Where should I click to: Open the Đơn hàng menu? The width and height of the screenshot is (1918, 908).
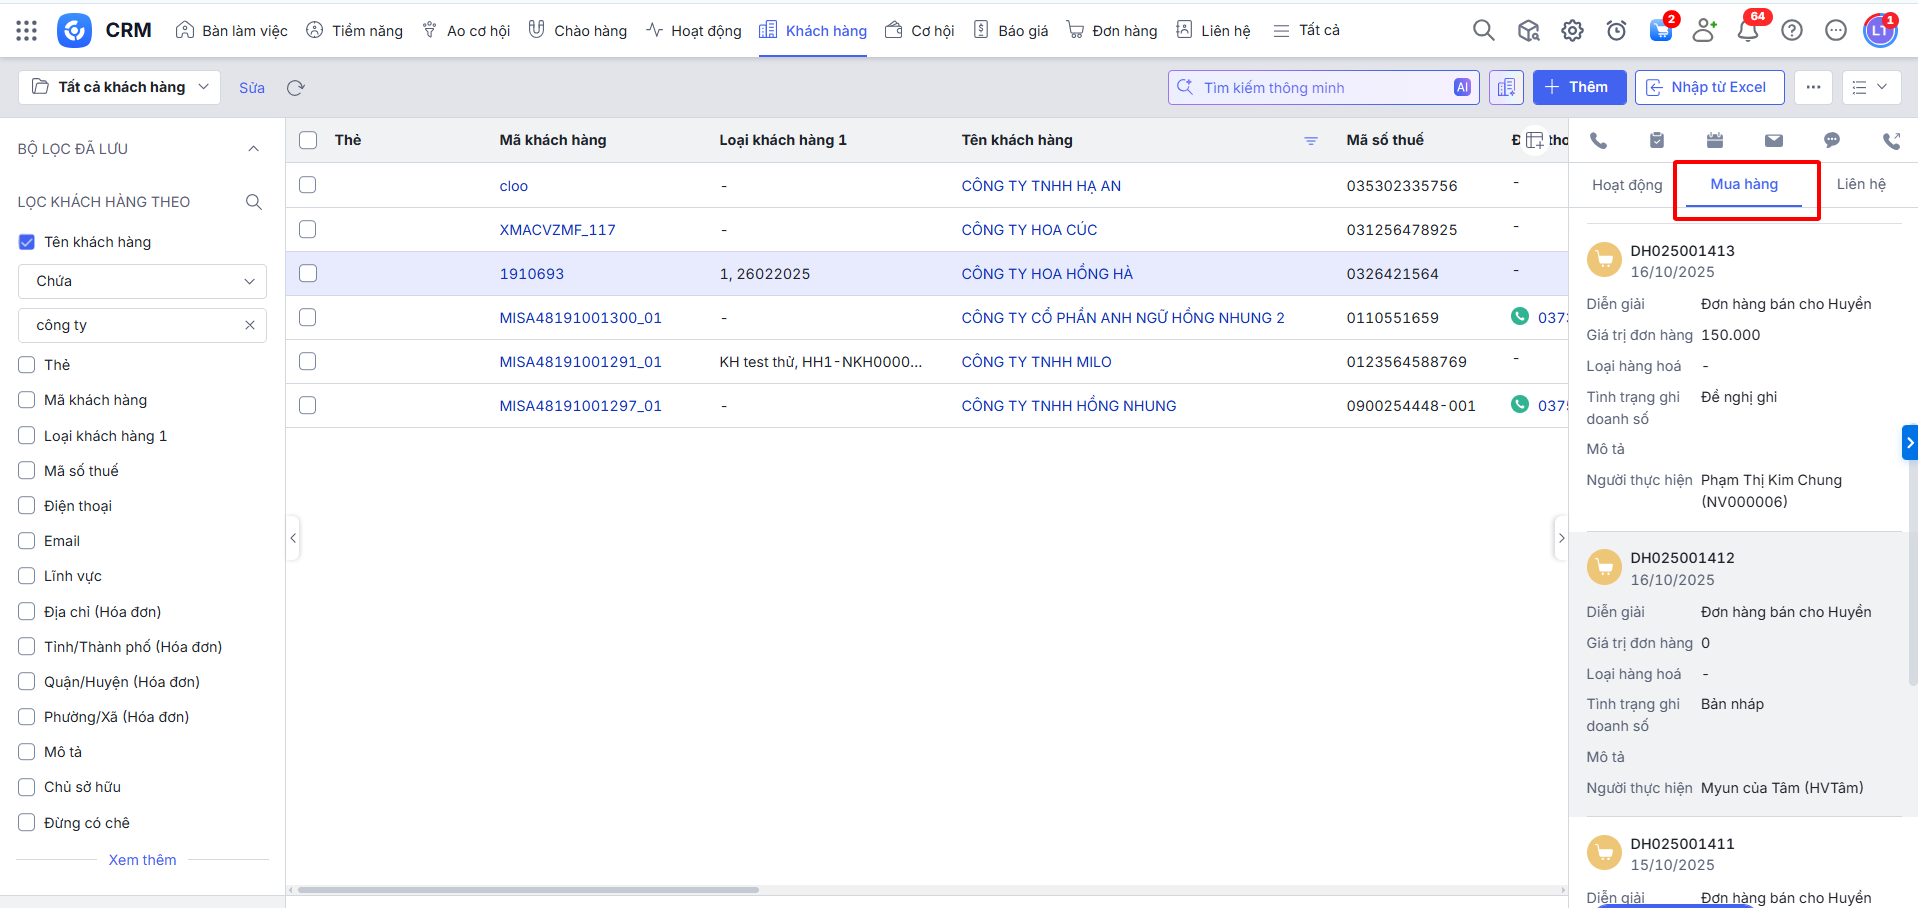click(x=1111, y=31)
